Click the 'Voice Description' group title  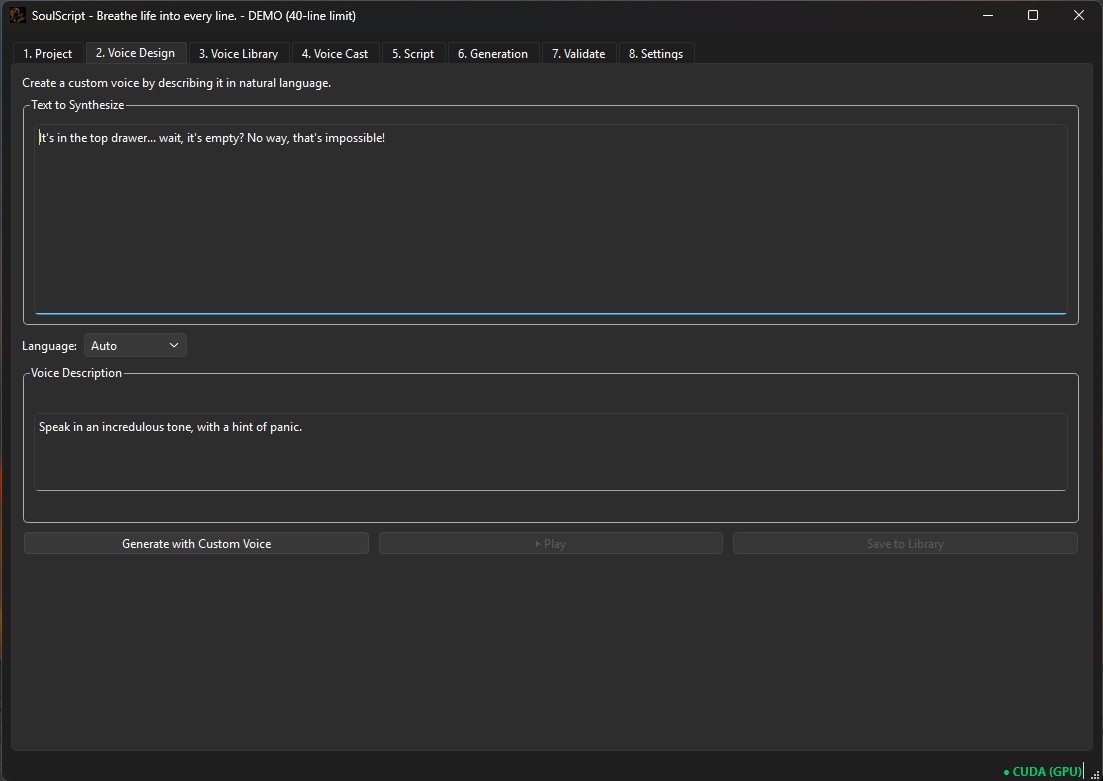[76, 373]
